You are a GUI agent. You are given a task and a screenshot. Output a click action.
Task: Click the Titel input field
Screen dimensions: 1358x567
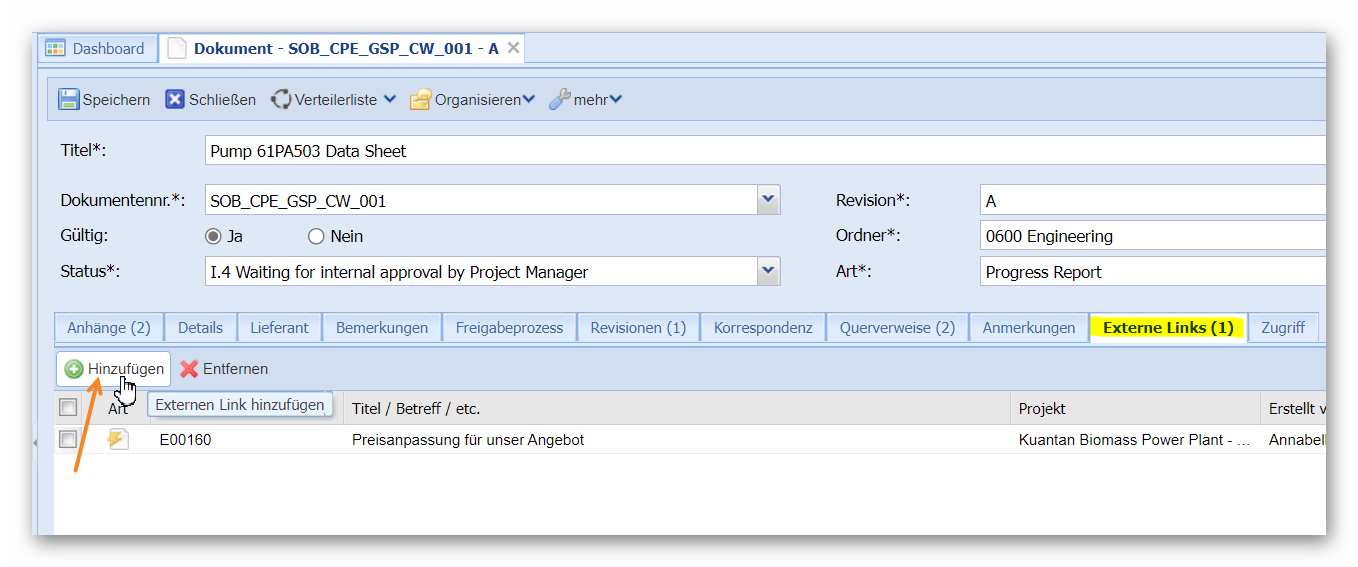pos(760,151)
